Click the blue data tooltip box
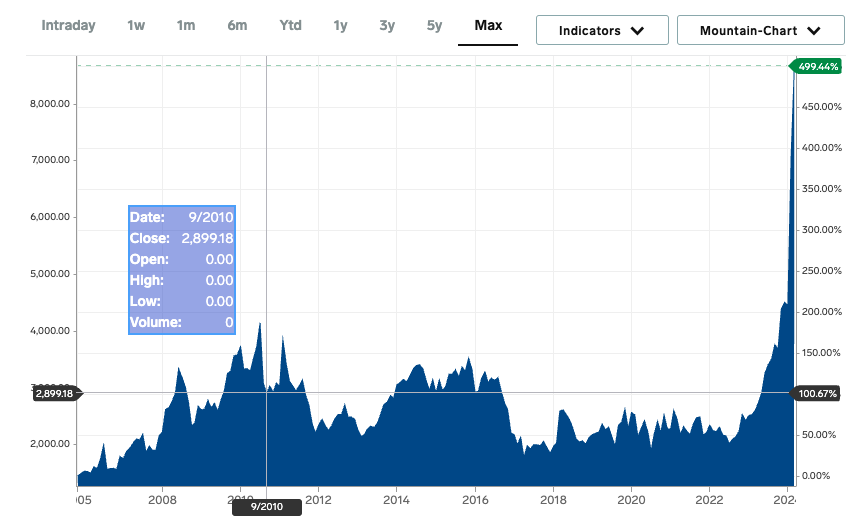Screen dimensions: 865x531 181,270
